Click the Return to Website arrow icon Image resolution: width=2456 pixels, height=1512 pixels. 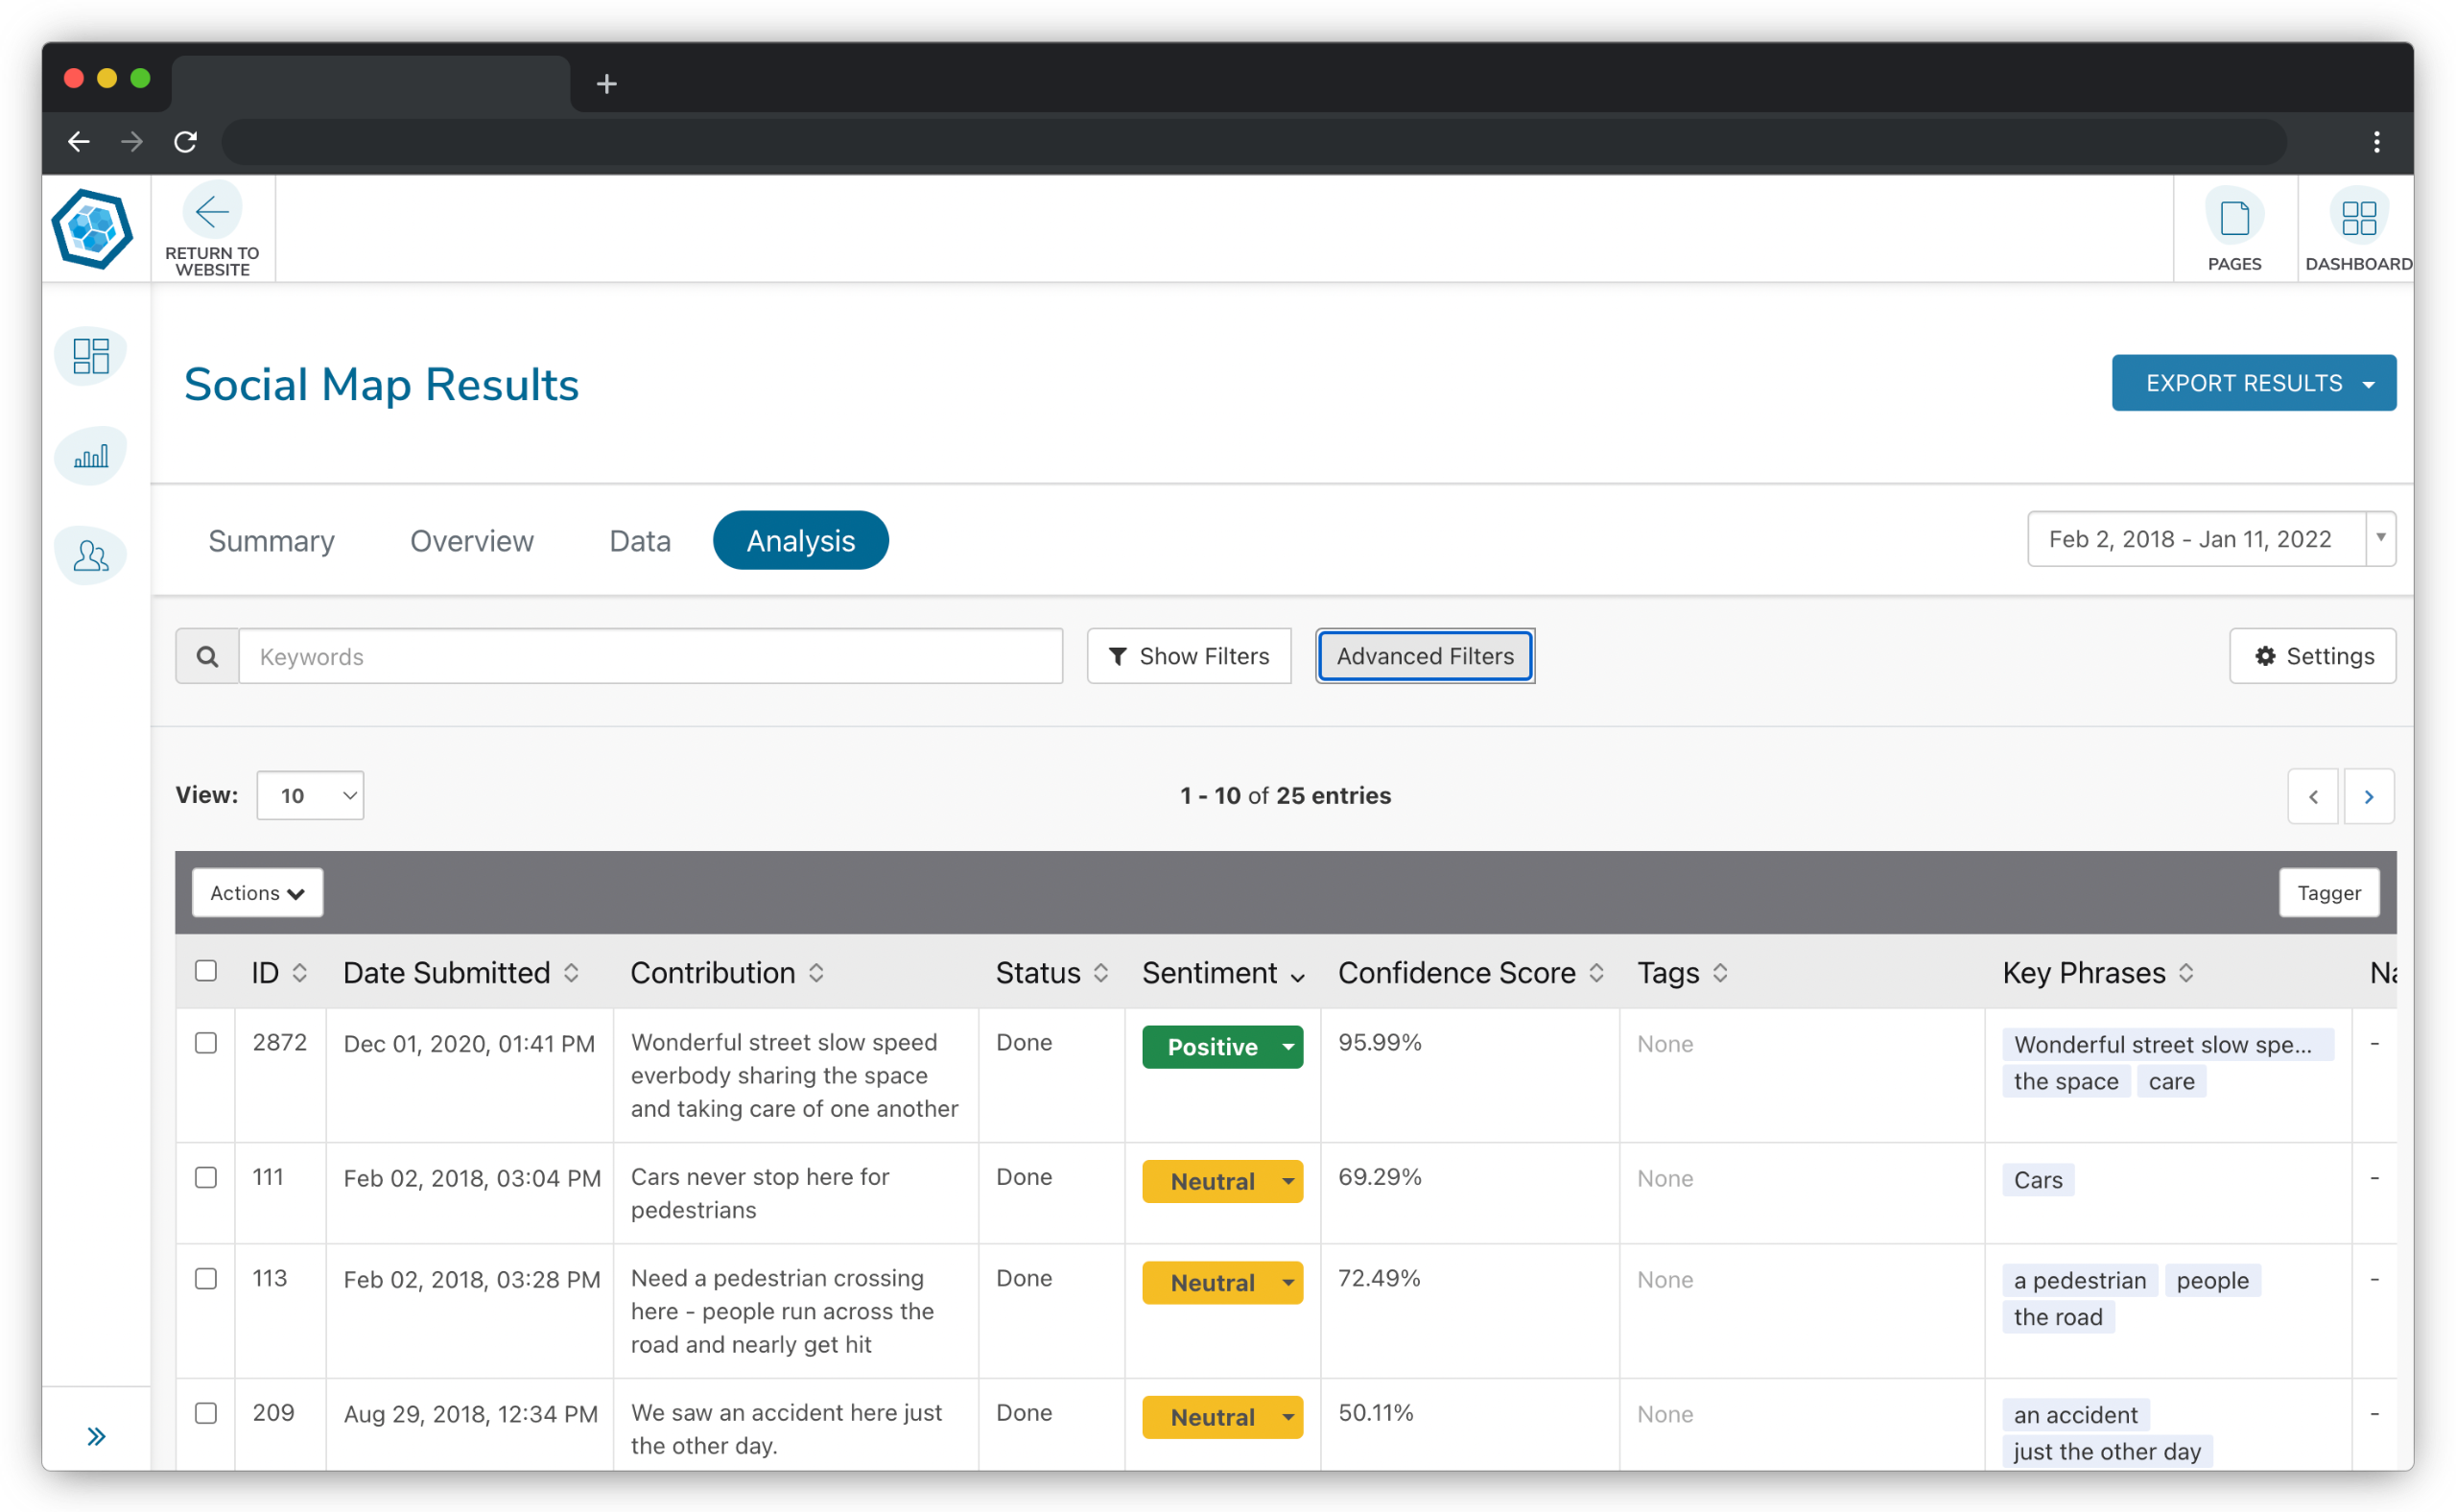pyautogui.click(x=210, y=212)
